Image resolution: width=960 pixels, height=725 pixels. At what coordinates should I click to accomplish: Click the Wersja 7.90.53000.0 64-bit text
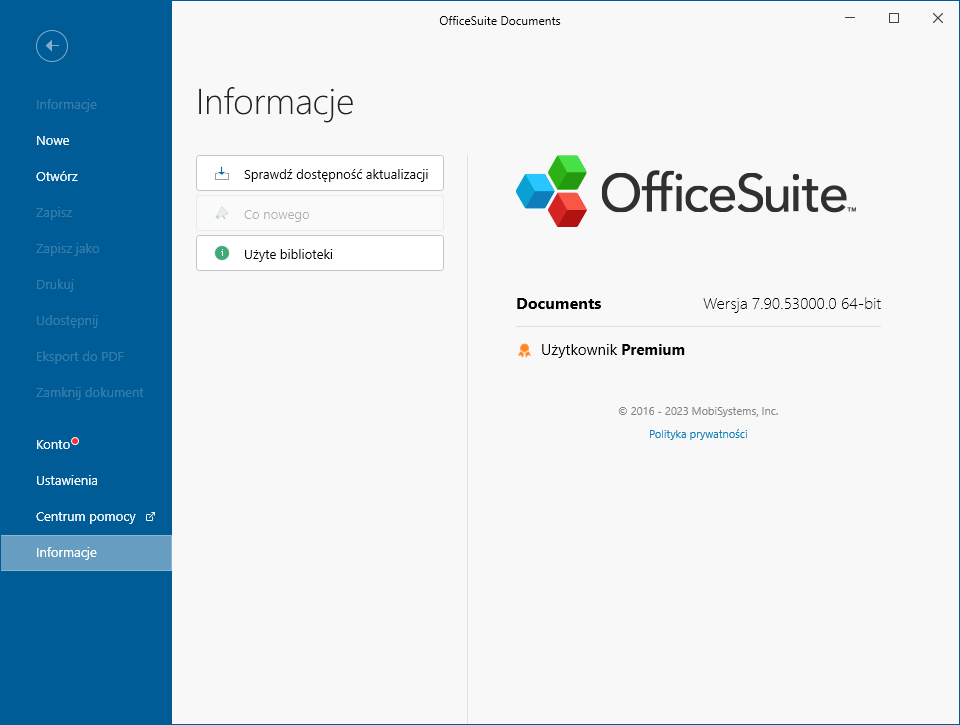792,304
